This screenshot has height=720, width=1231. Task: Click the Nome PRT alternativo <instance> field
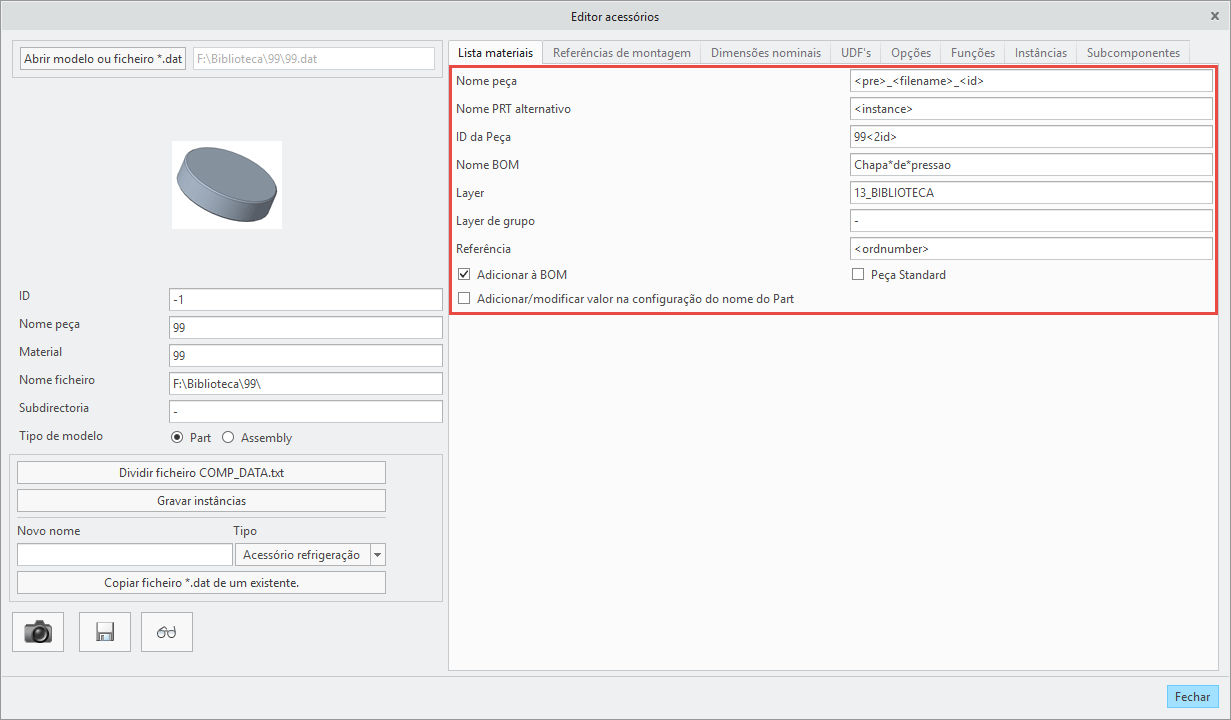point(1031,109)
